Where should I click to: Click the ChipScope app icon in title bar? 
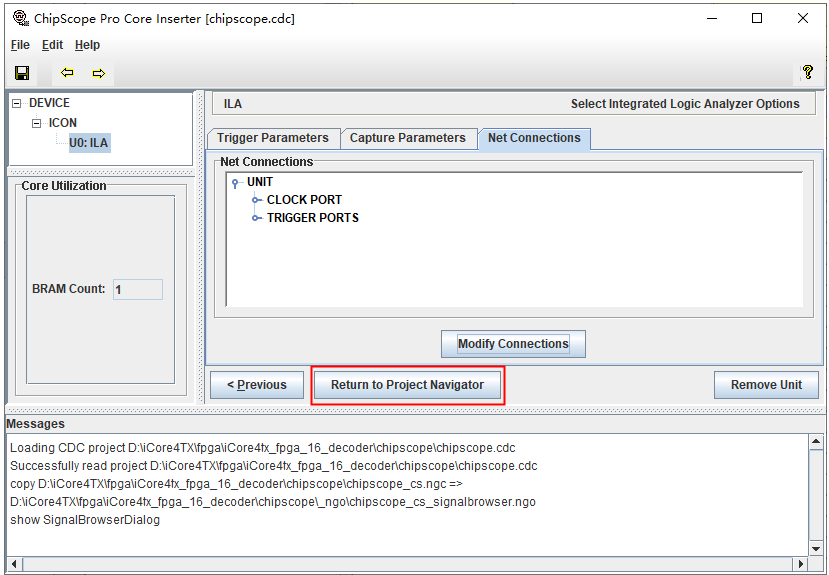[19, 18]
